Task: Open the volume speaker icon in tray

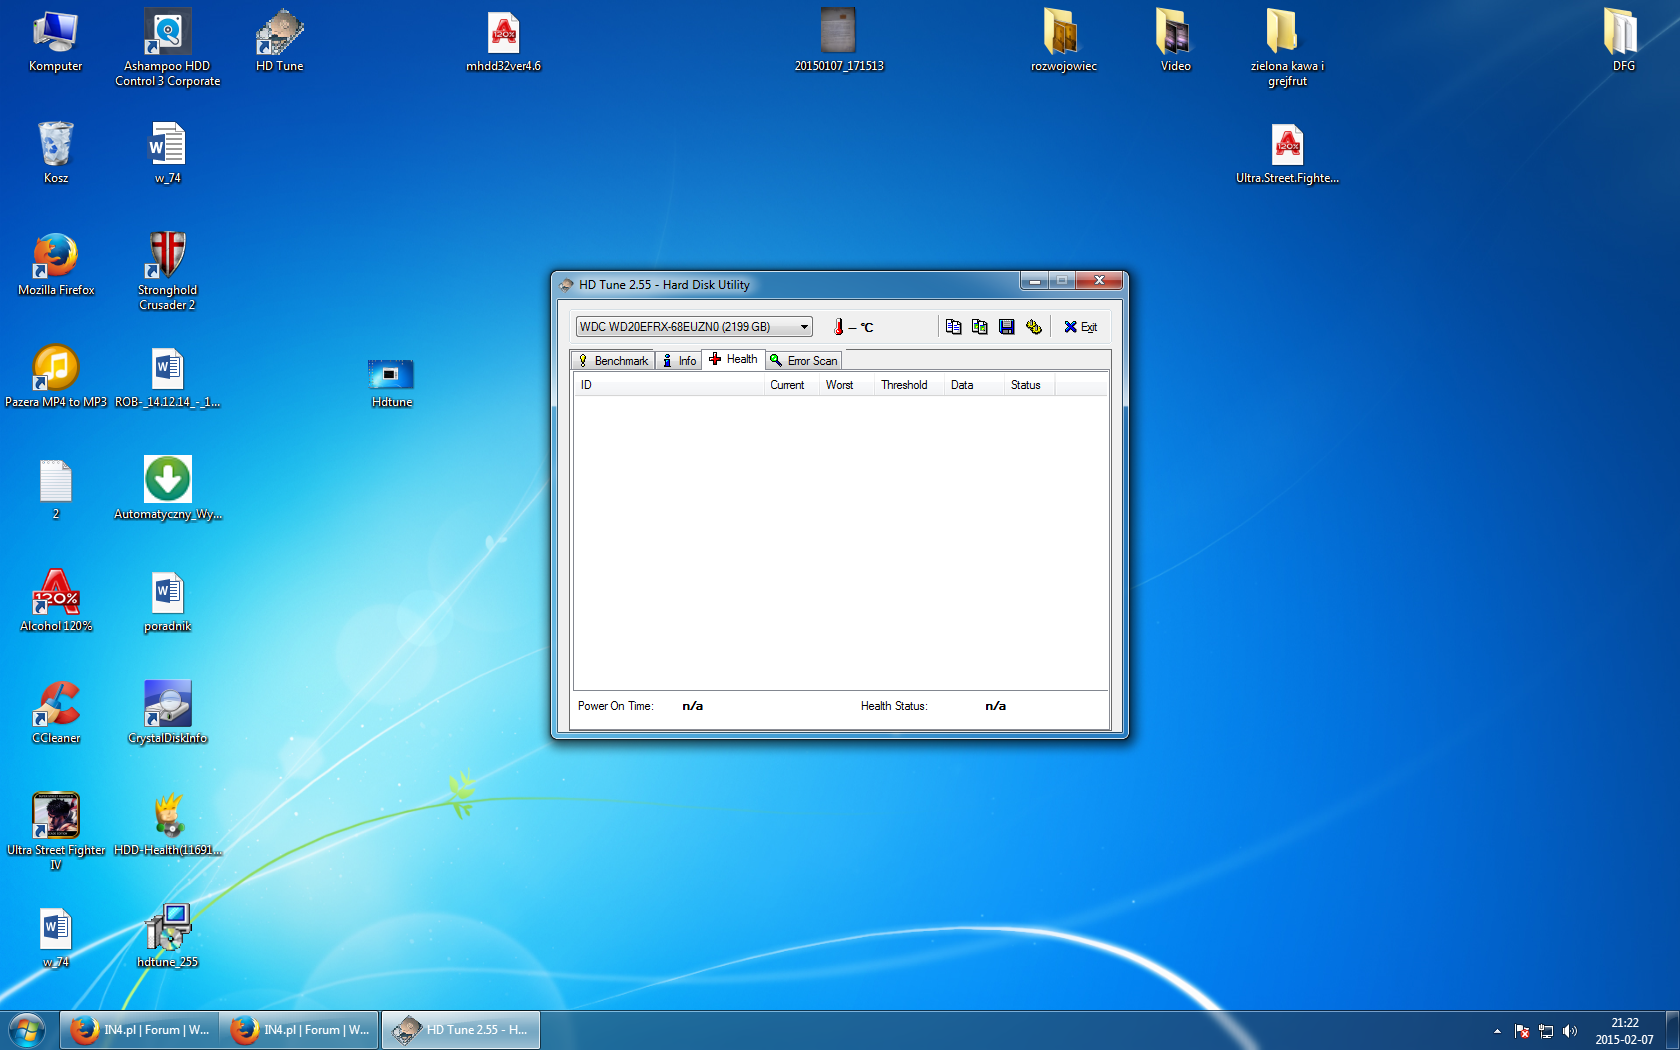Action: (x=1570, y=1031)
